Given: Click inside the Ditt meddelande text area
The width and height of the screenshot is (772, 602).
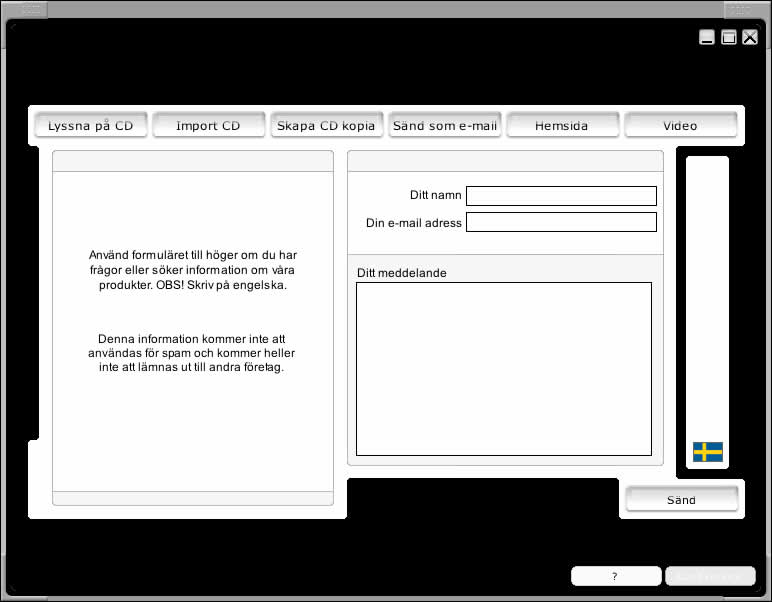Looking at the screenshot, I should [504, 368].
